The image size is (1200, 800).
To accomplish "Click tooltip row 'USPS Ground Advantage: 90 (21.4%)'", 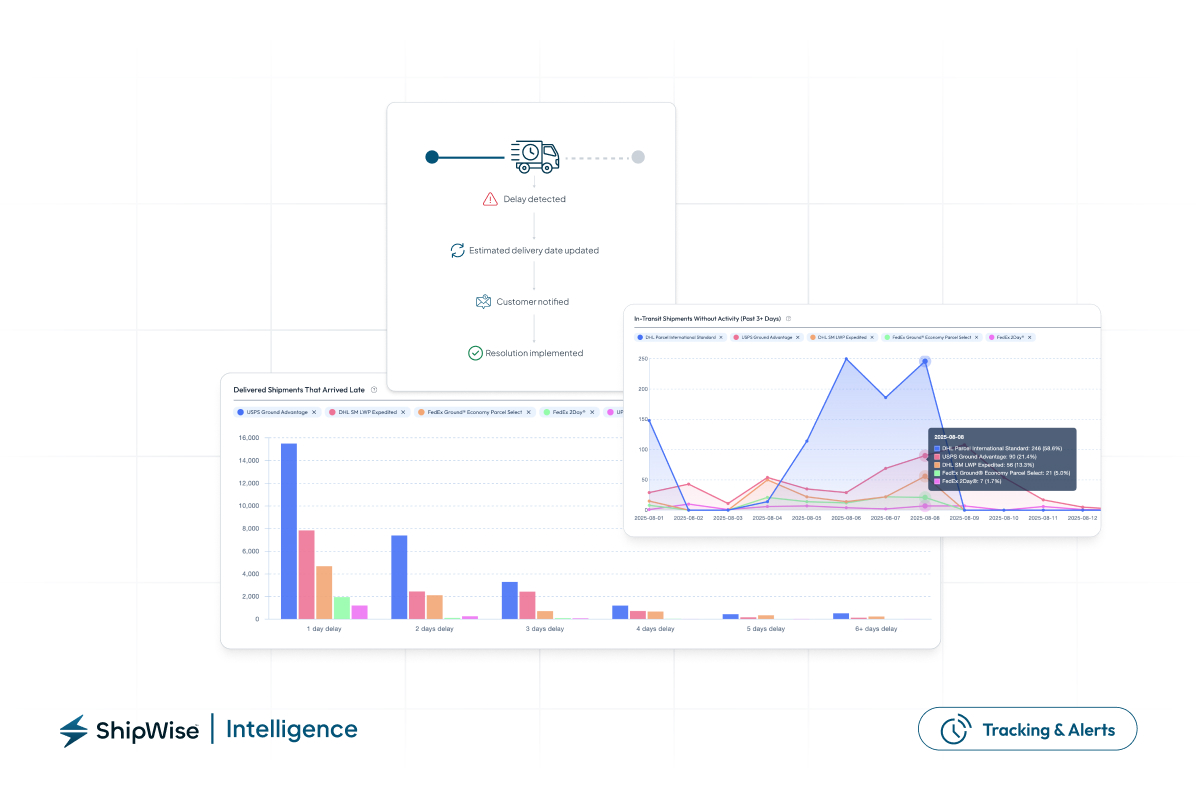I will [x=988, y=456].
